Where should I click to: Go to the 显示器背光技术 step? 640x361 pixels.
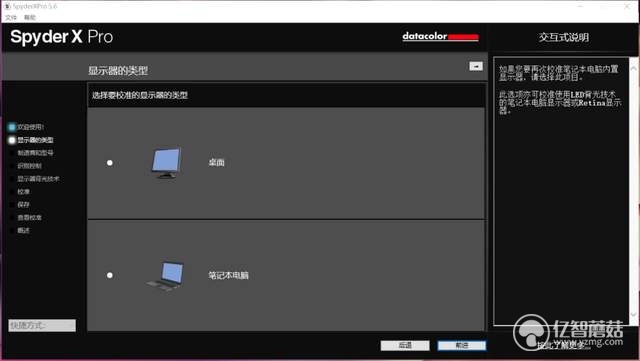38,179
